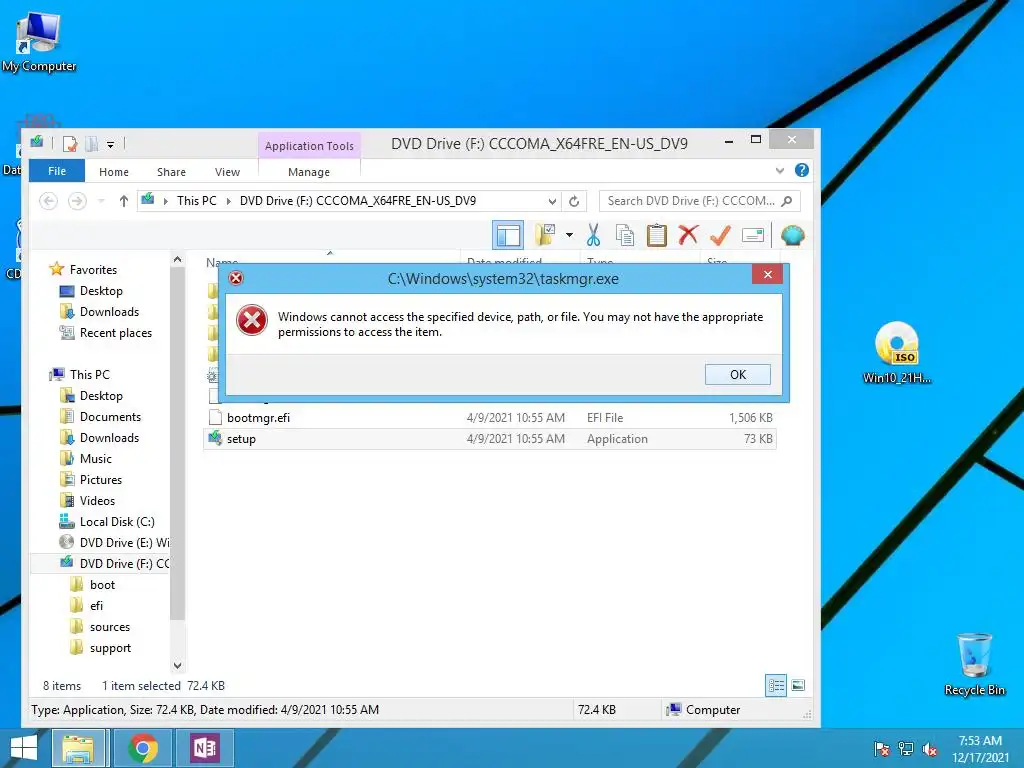
Task: Toggle the navigation pane toolbar icon
Action: tap(508, 235)
